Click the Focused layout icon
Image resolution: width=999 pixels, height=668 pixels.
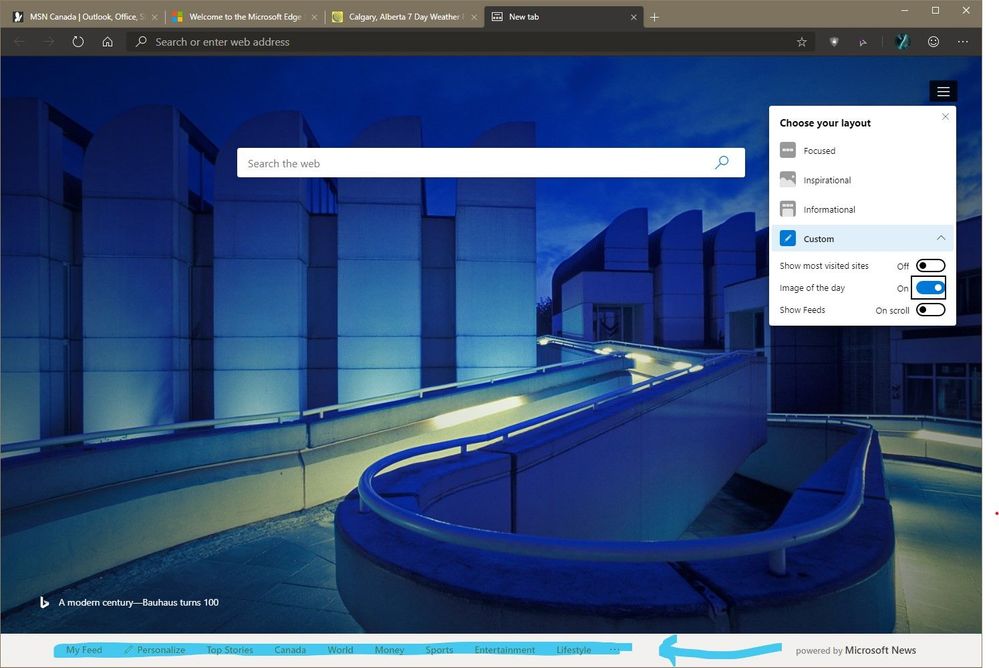(787, 150)
